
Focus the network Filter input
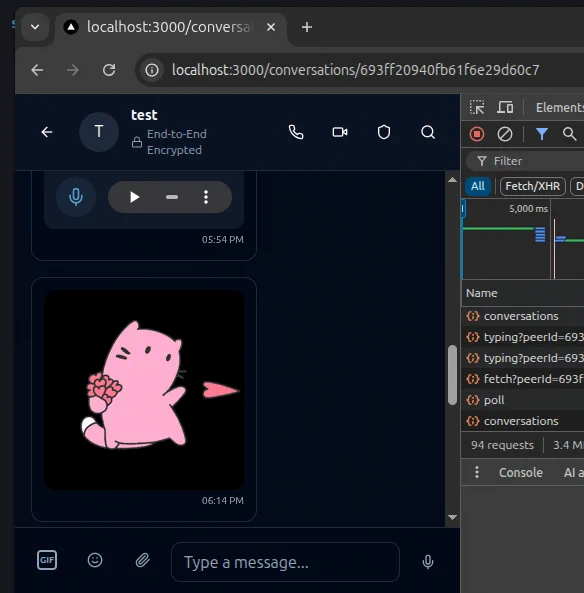click(x=526, y=161)
